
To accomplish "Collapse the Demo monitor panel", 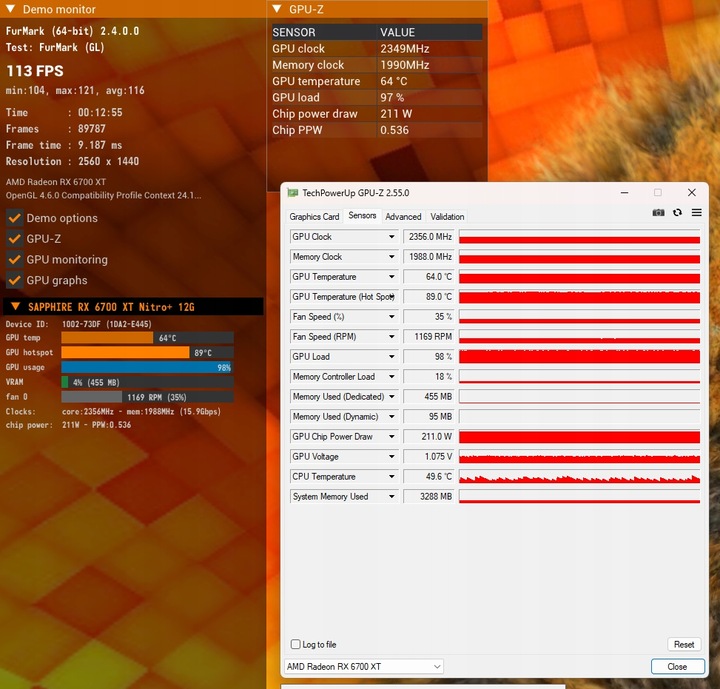I will 11,9.
